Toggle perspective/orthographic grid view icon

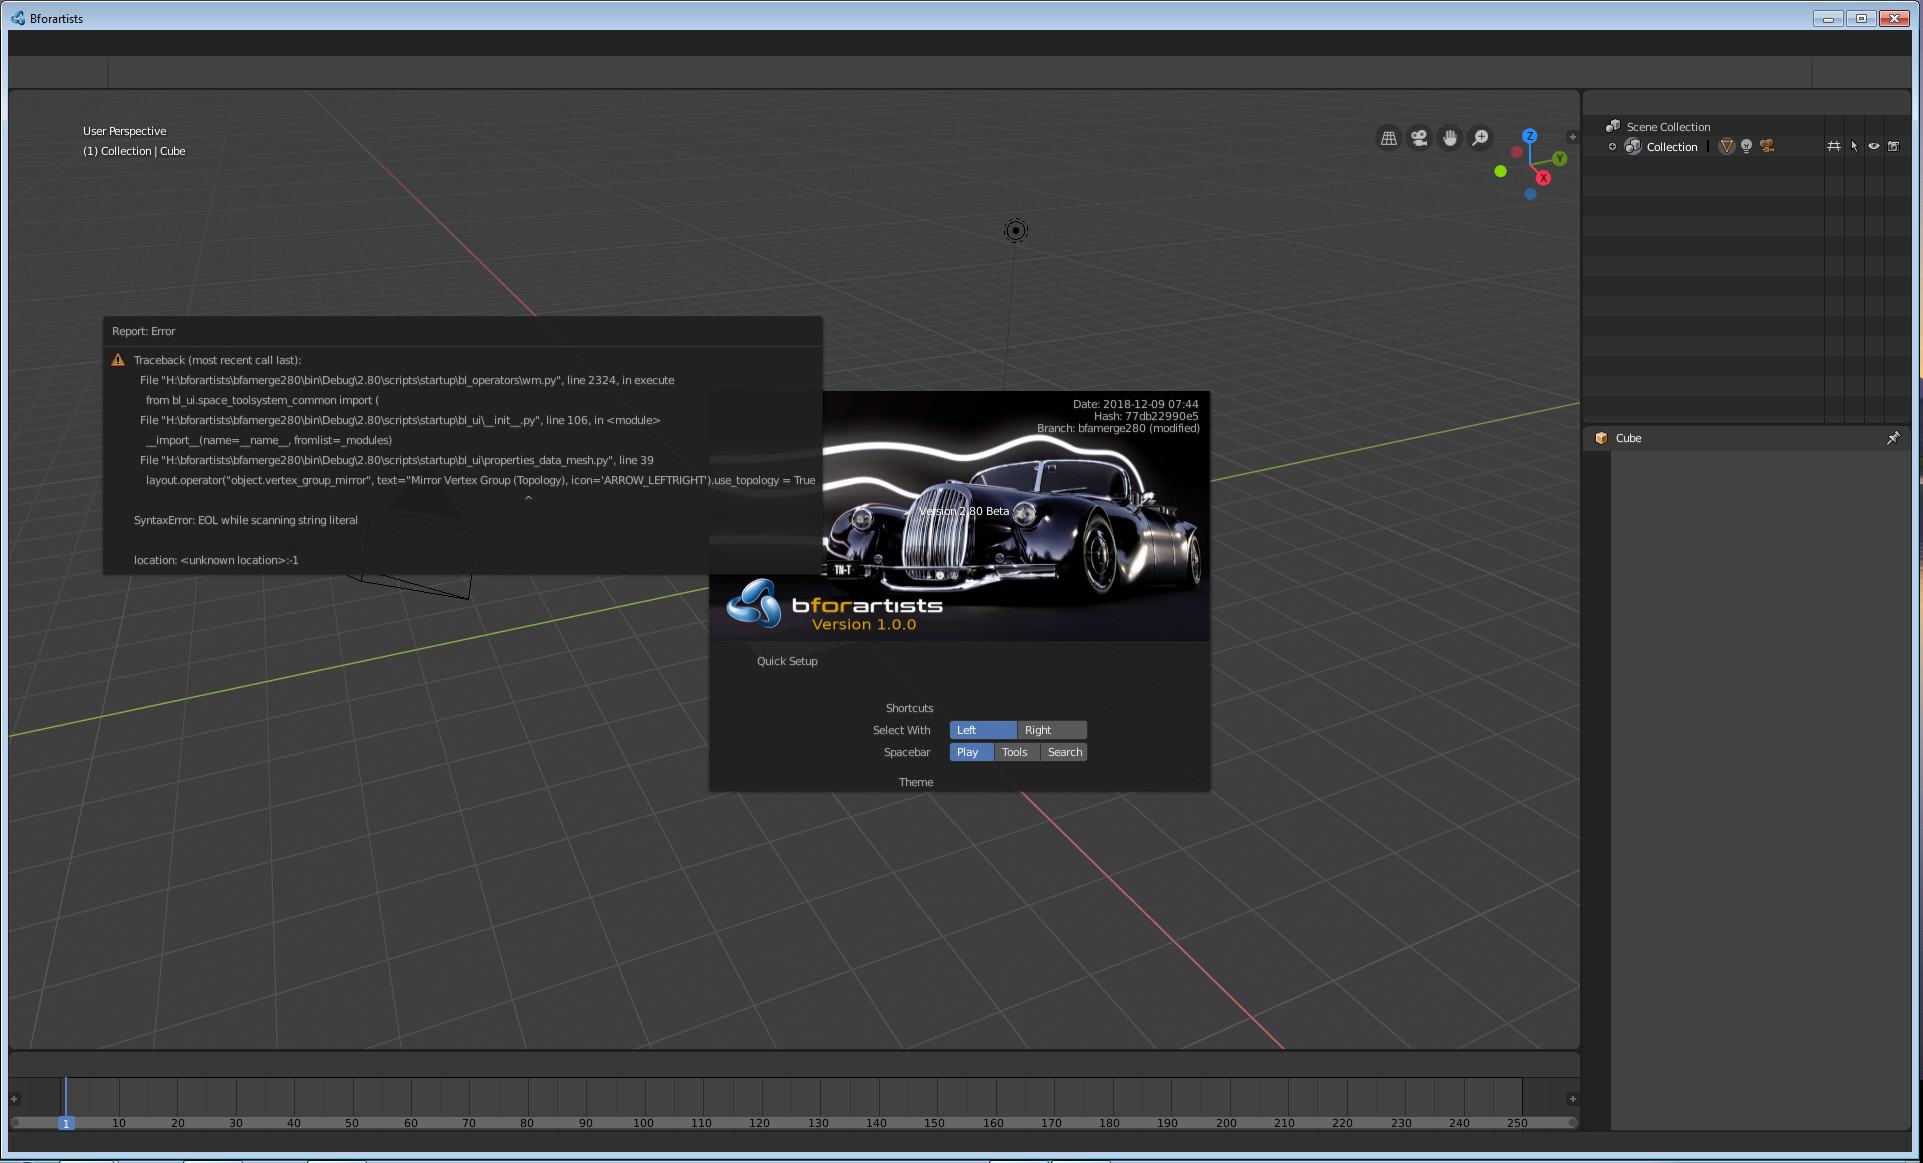1389,138
